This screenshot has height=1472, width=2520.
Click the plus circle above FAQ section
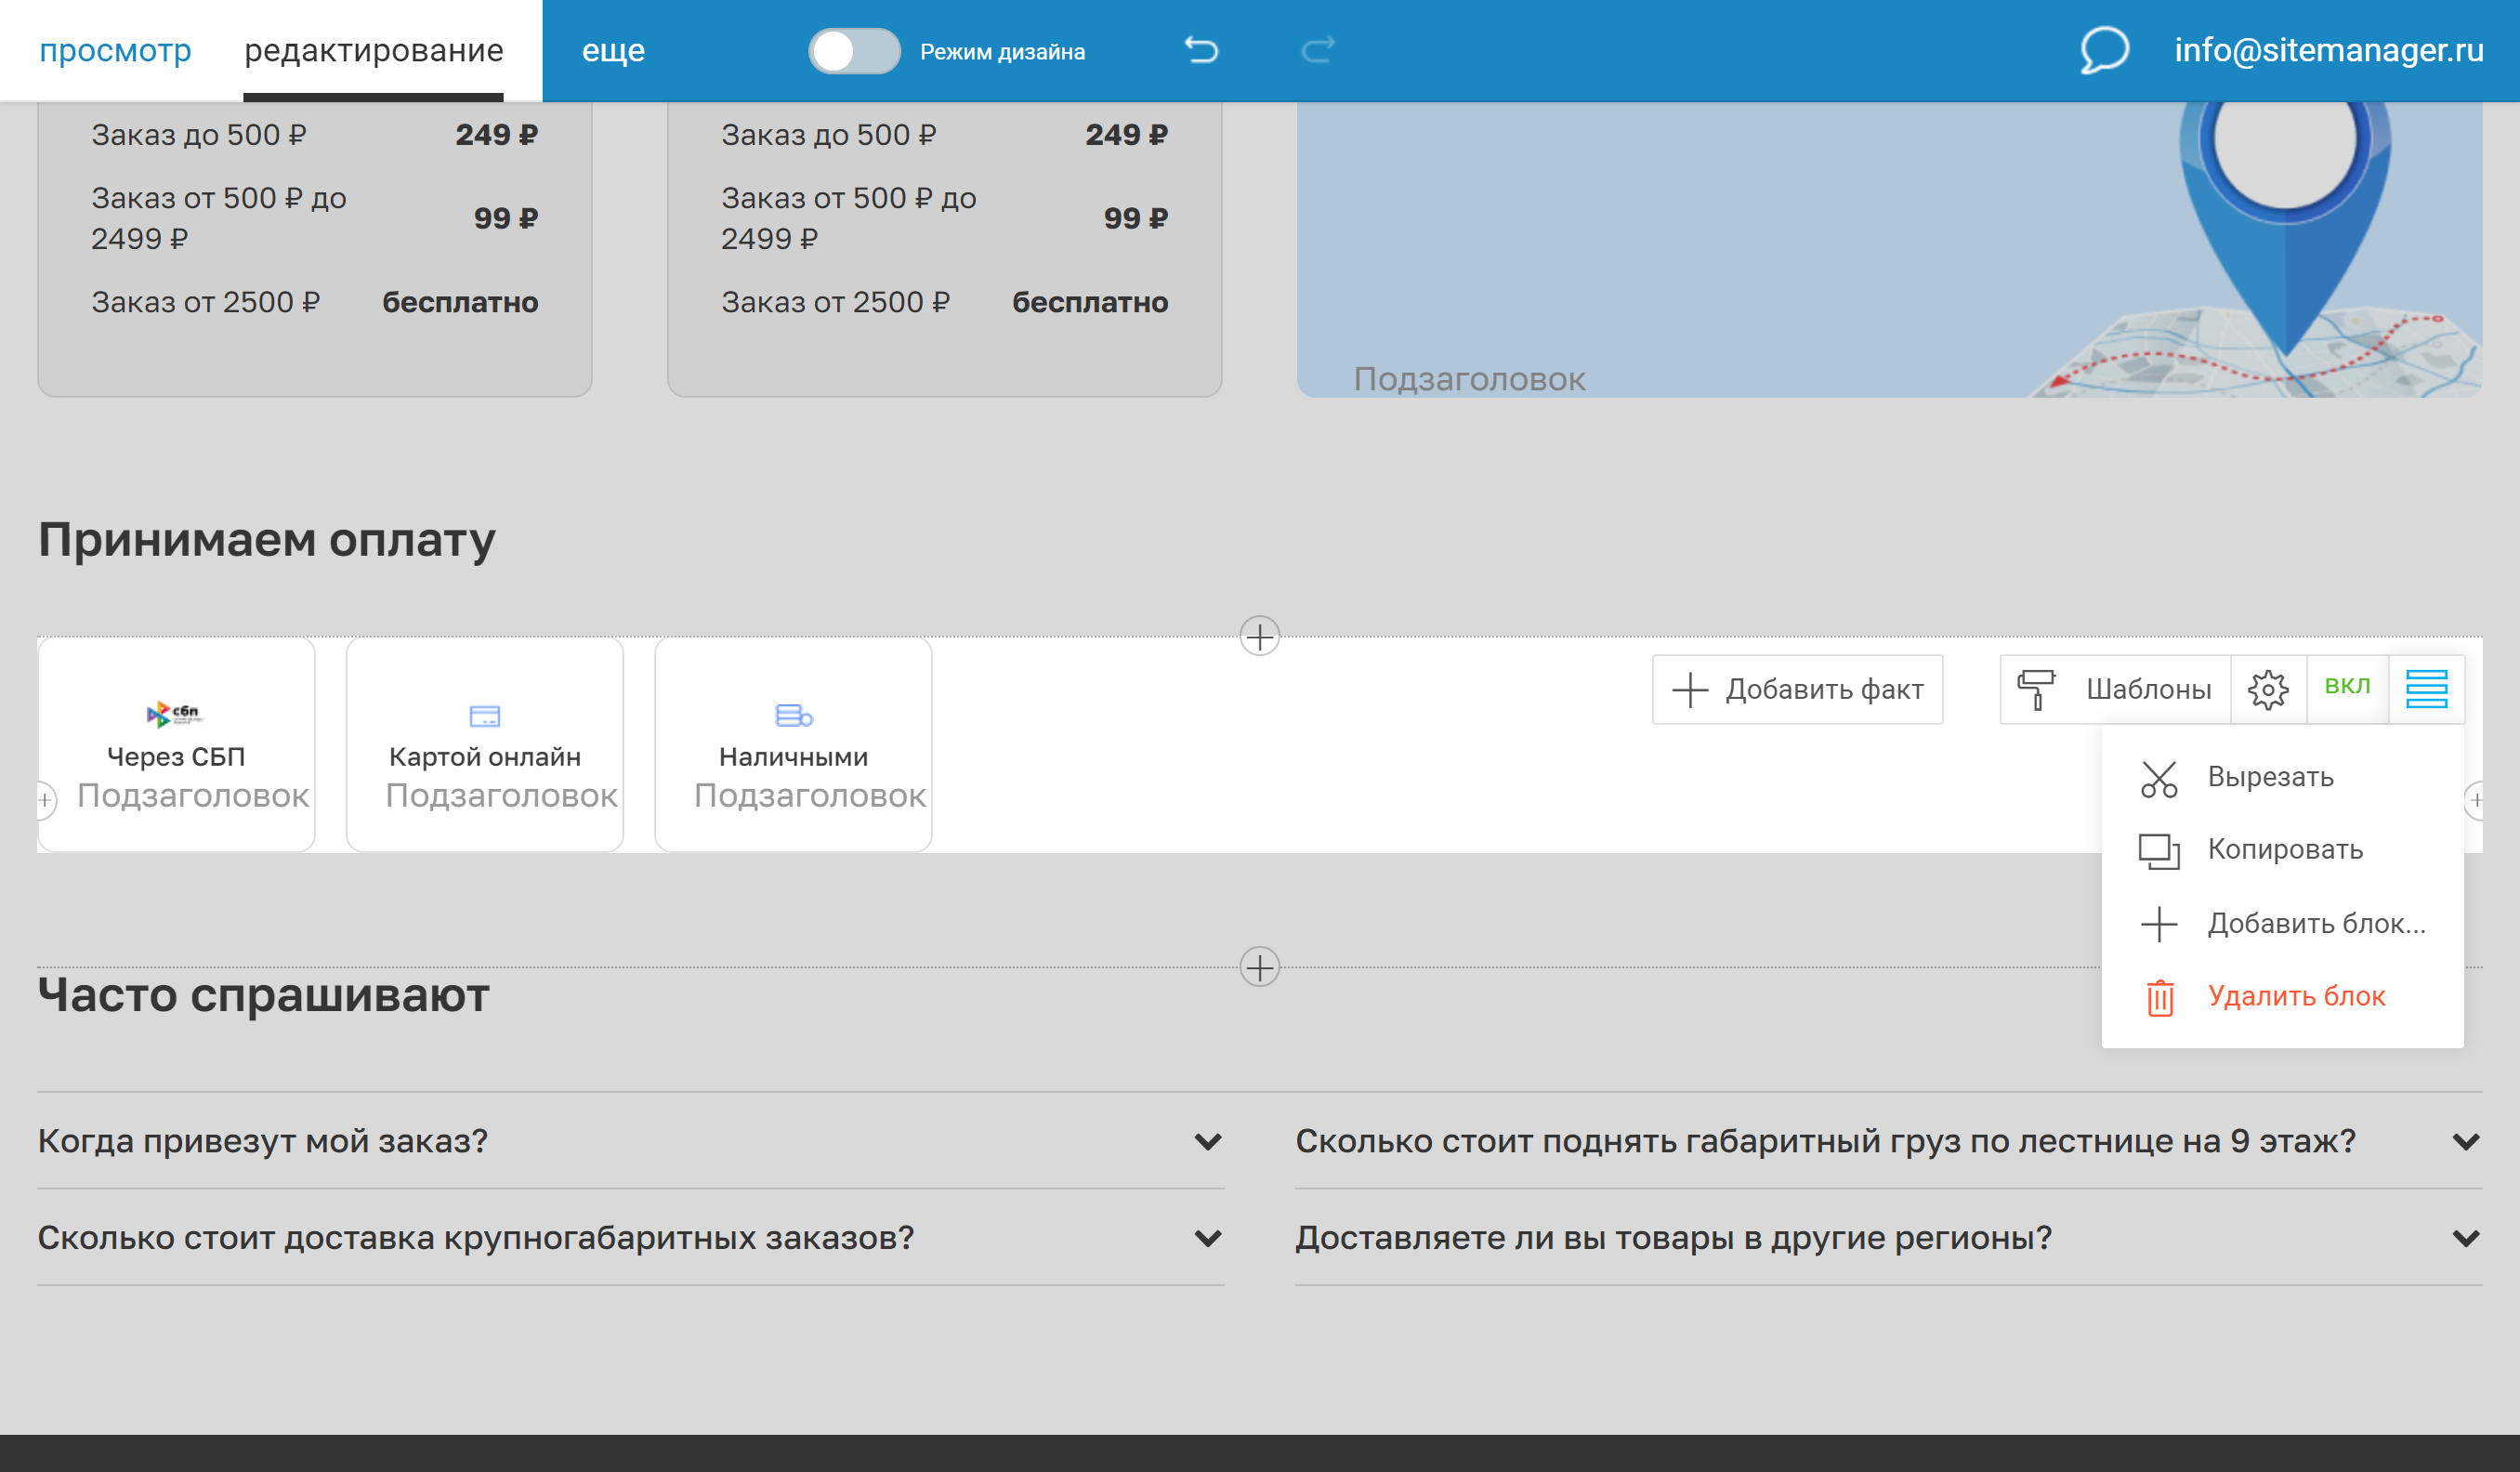1259,967
